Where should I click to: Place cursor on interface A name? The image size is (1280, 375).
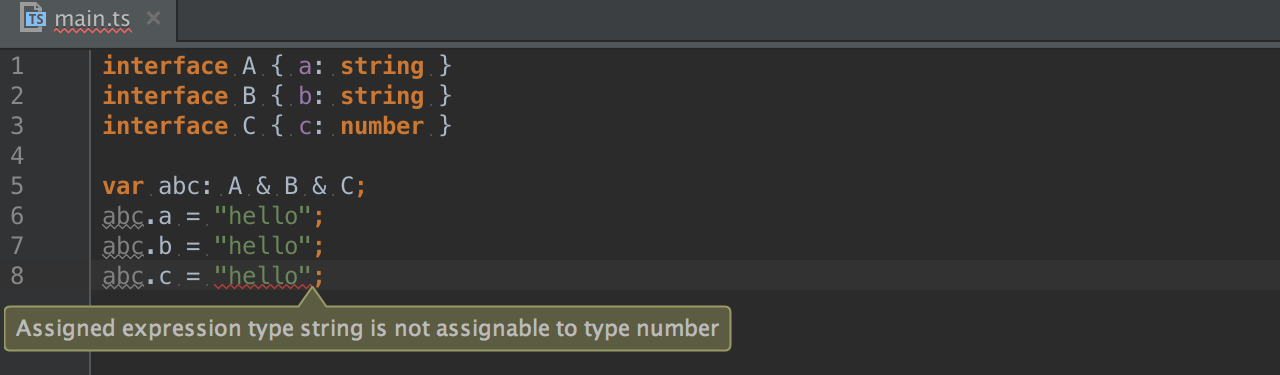250,67
